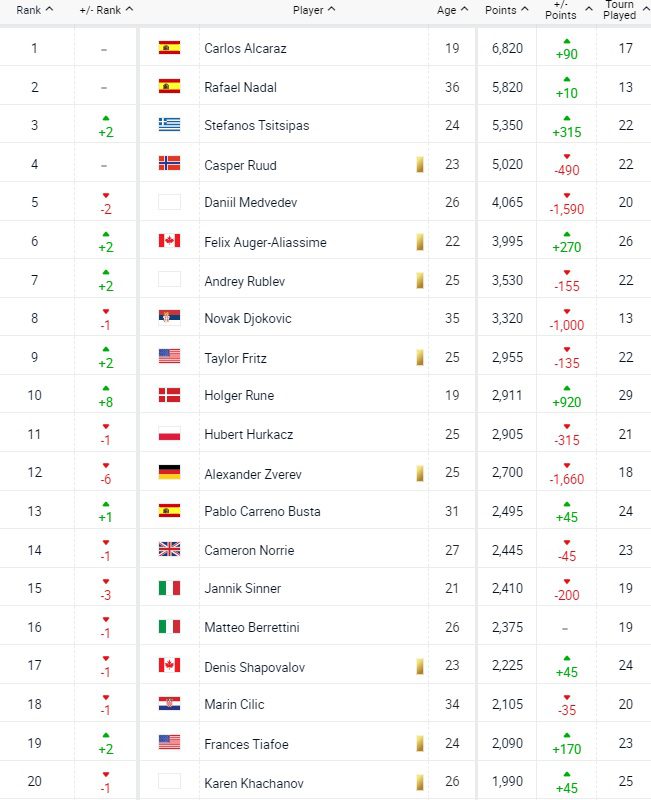Viewport: 651px width, 800px height.
Task: Open Jannik Sinner player link
Action: point(242,588)
